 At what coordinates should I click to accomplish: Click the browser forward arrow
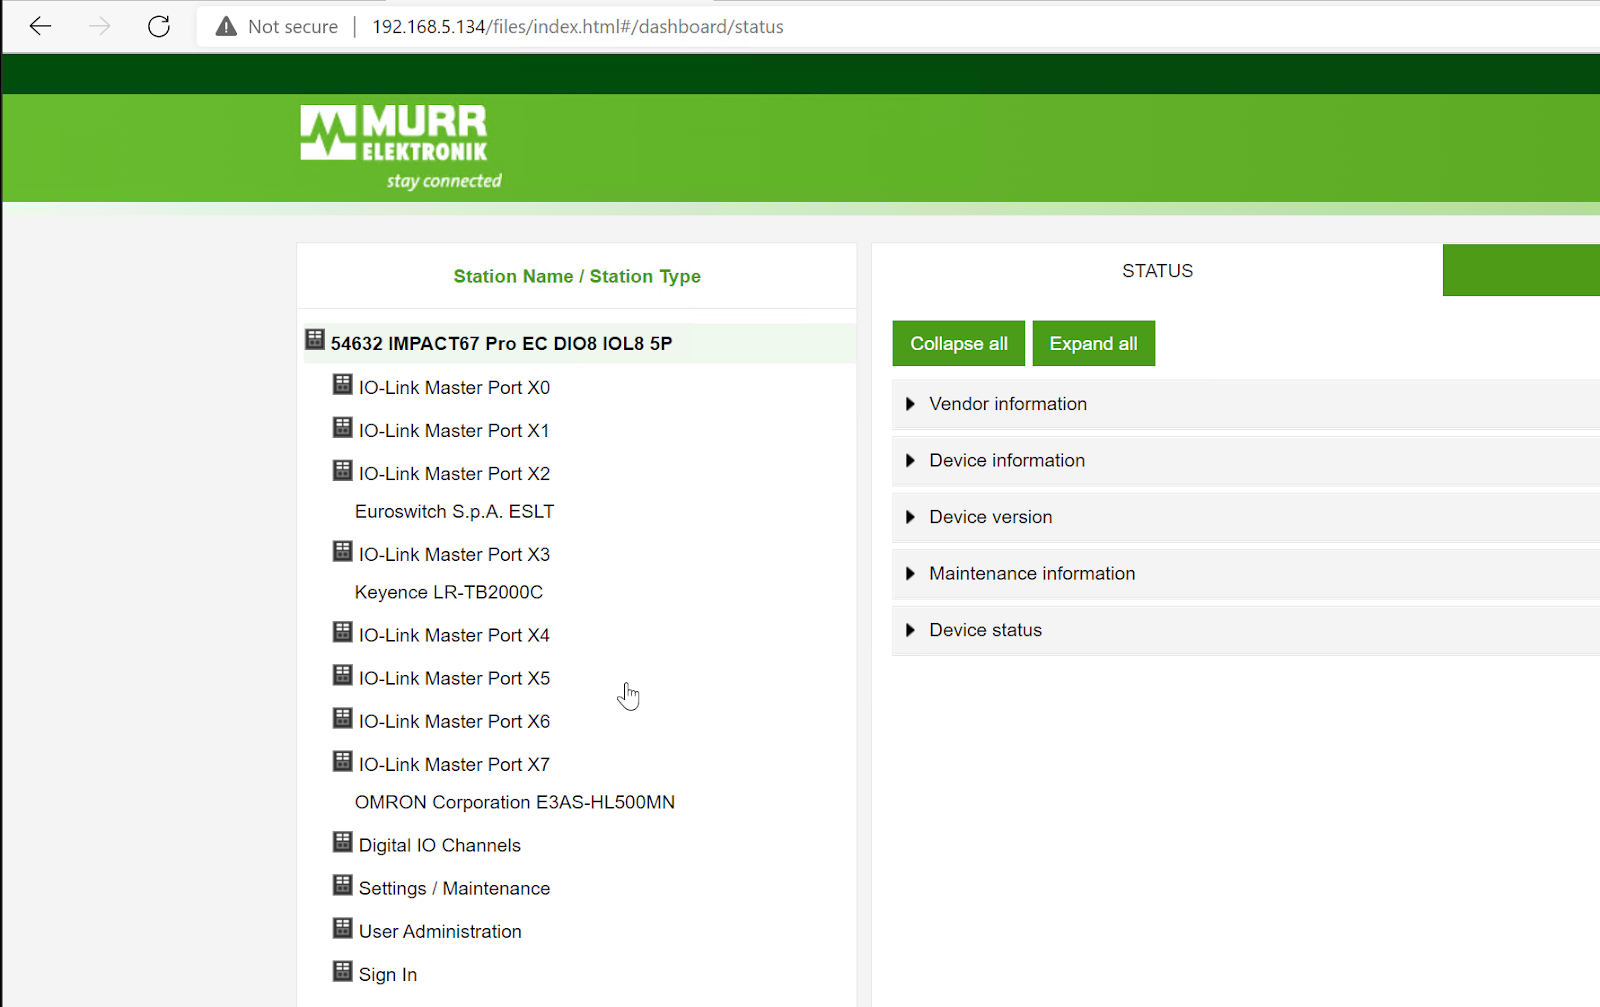point(100,27)
